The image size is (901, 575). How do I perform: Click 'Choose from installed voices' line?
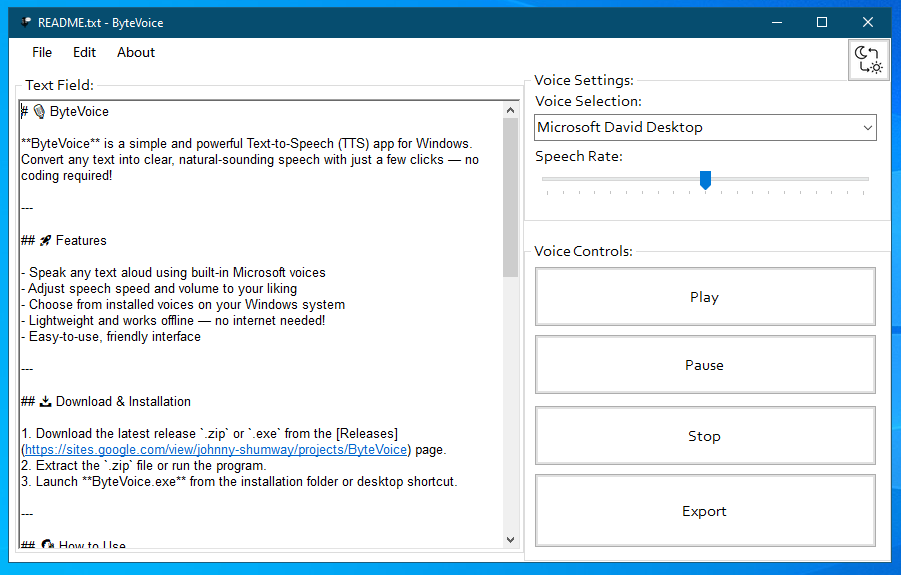183,305
